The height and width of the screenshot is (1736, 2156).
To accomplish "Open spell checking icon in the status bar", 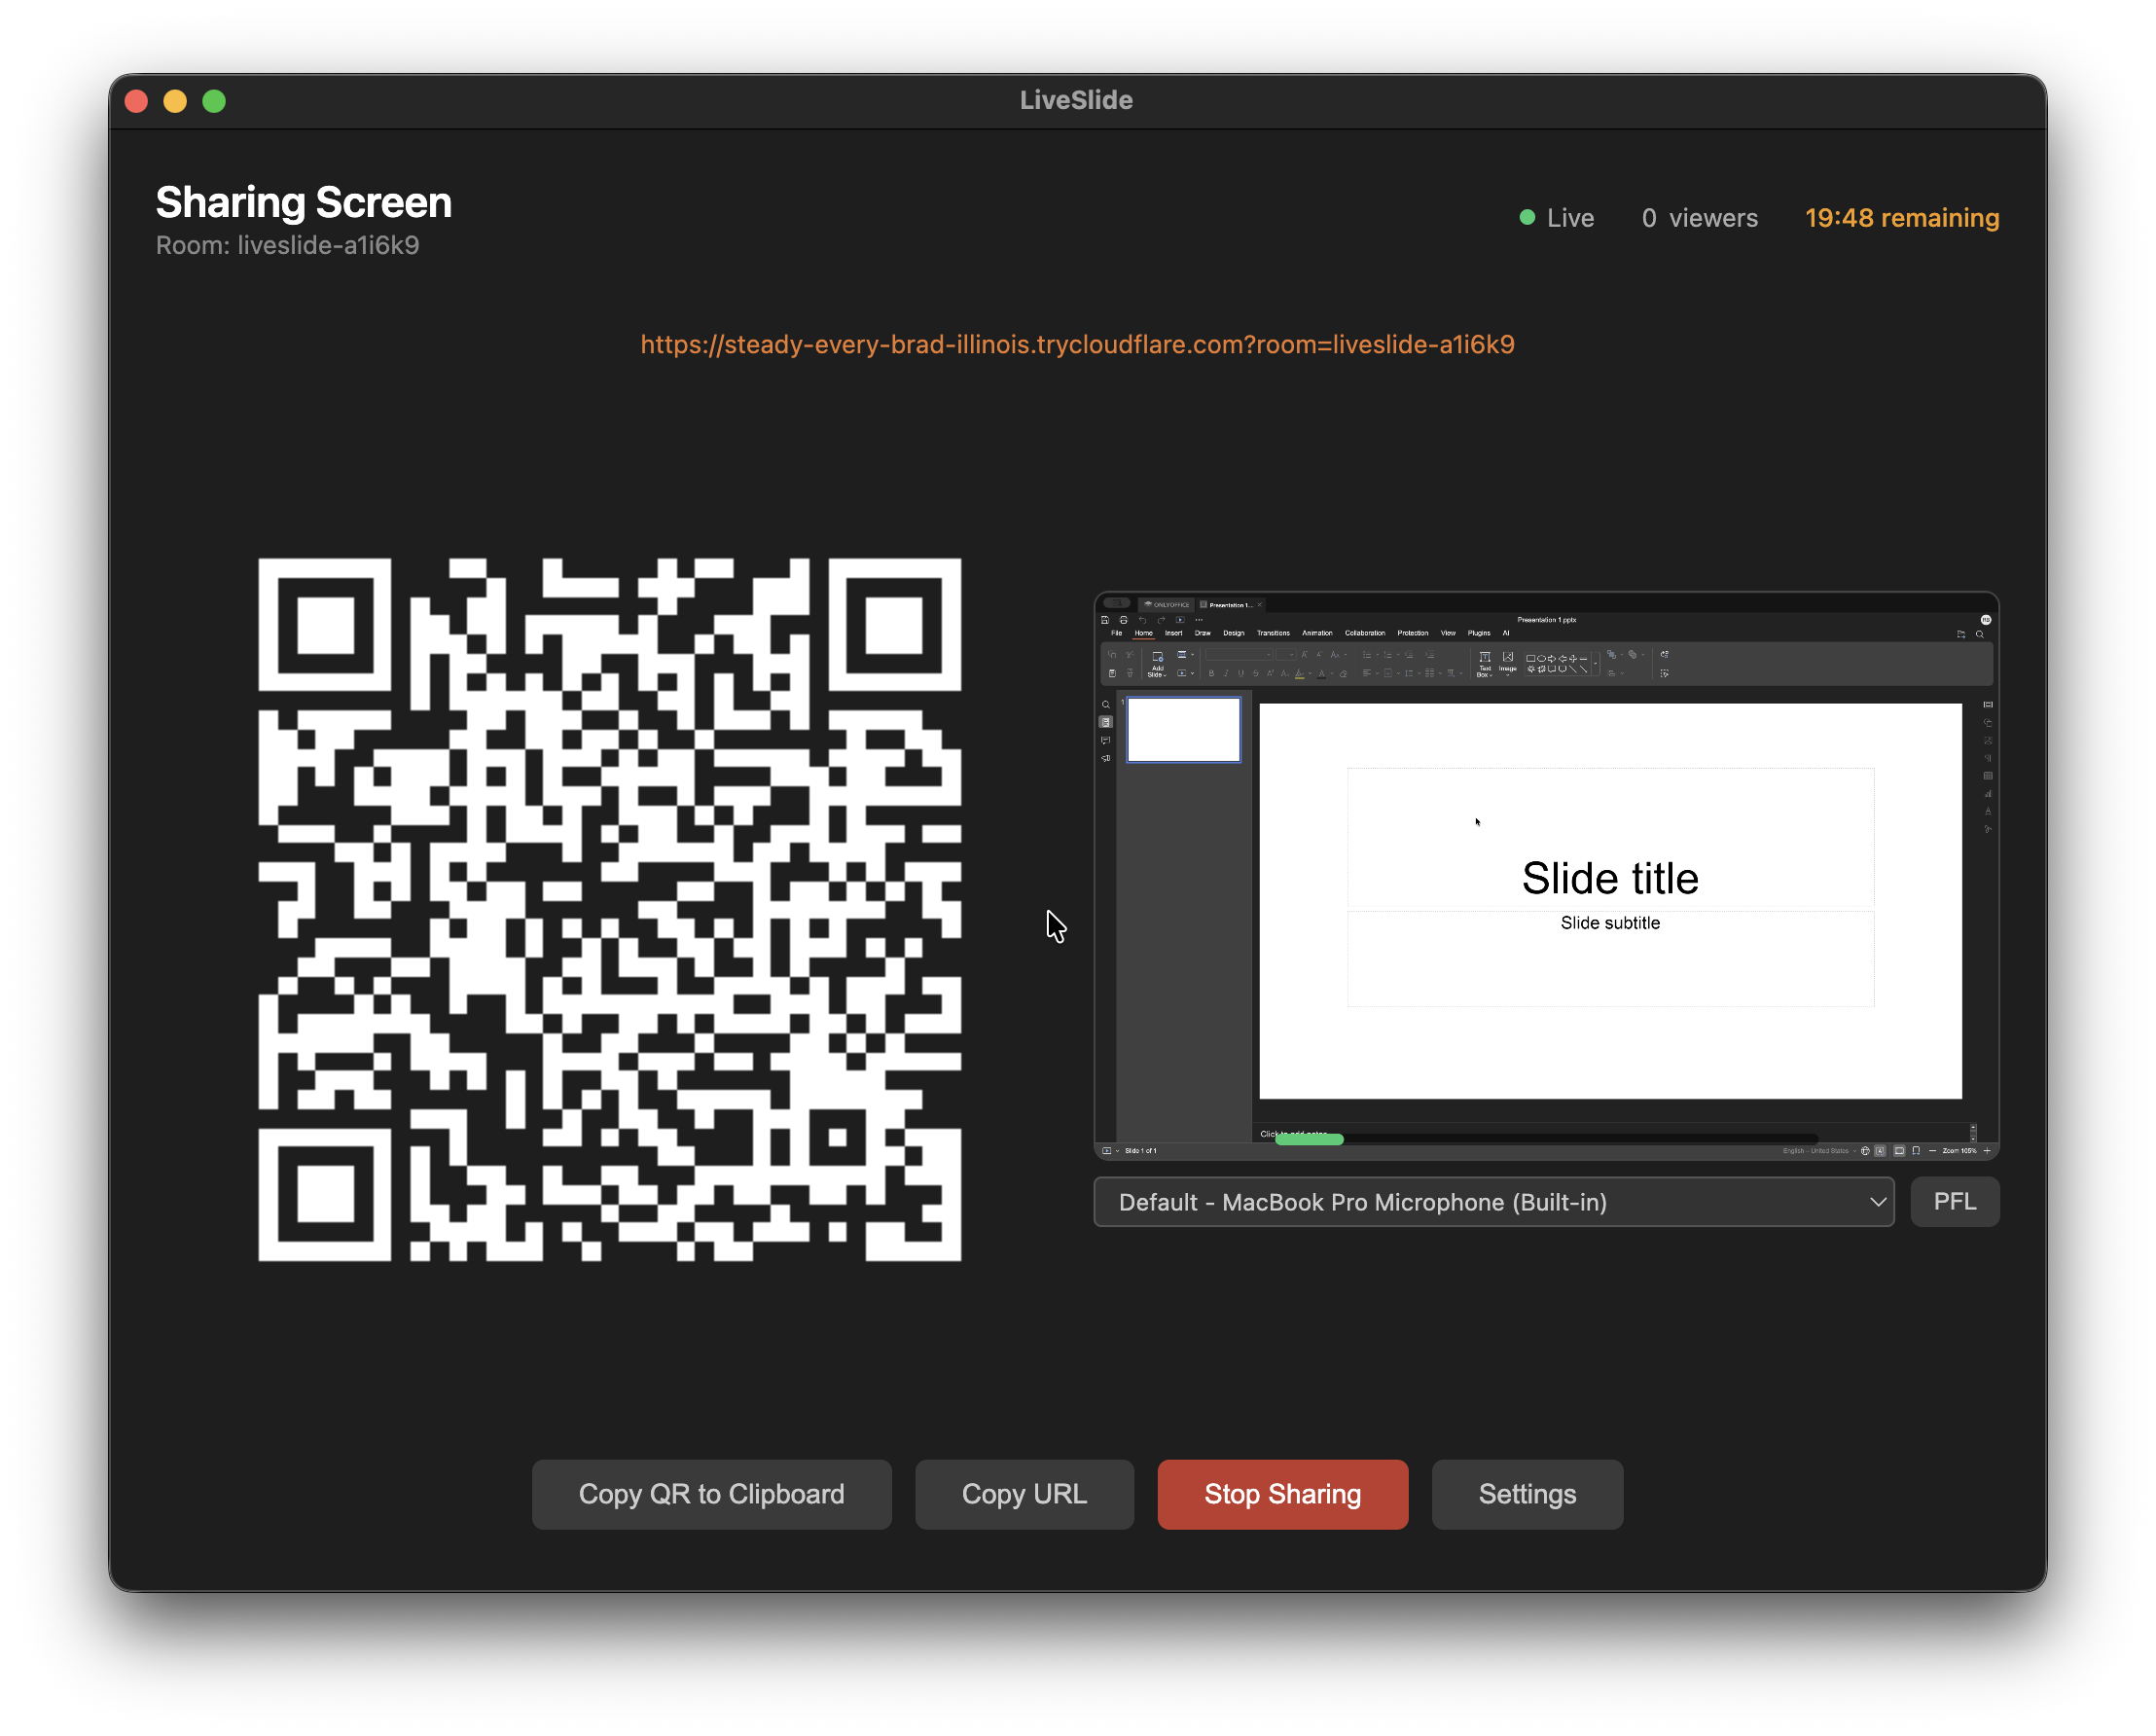I will (x=1879, y=1150).
